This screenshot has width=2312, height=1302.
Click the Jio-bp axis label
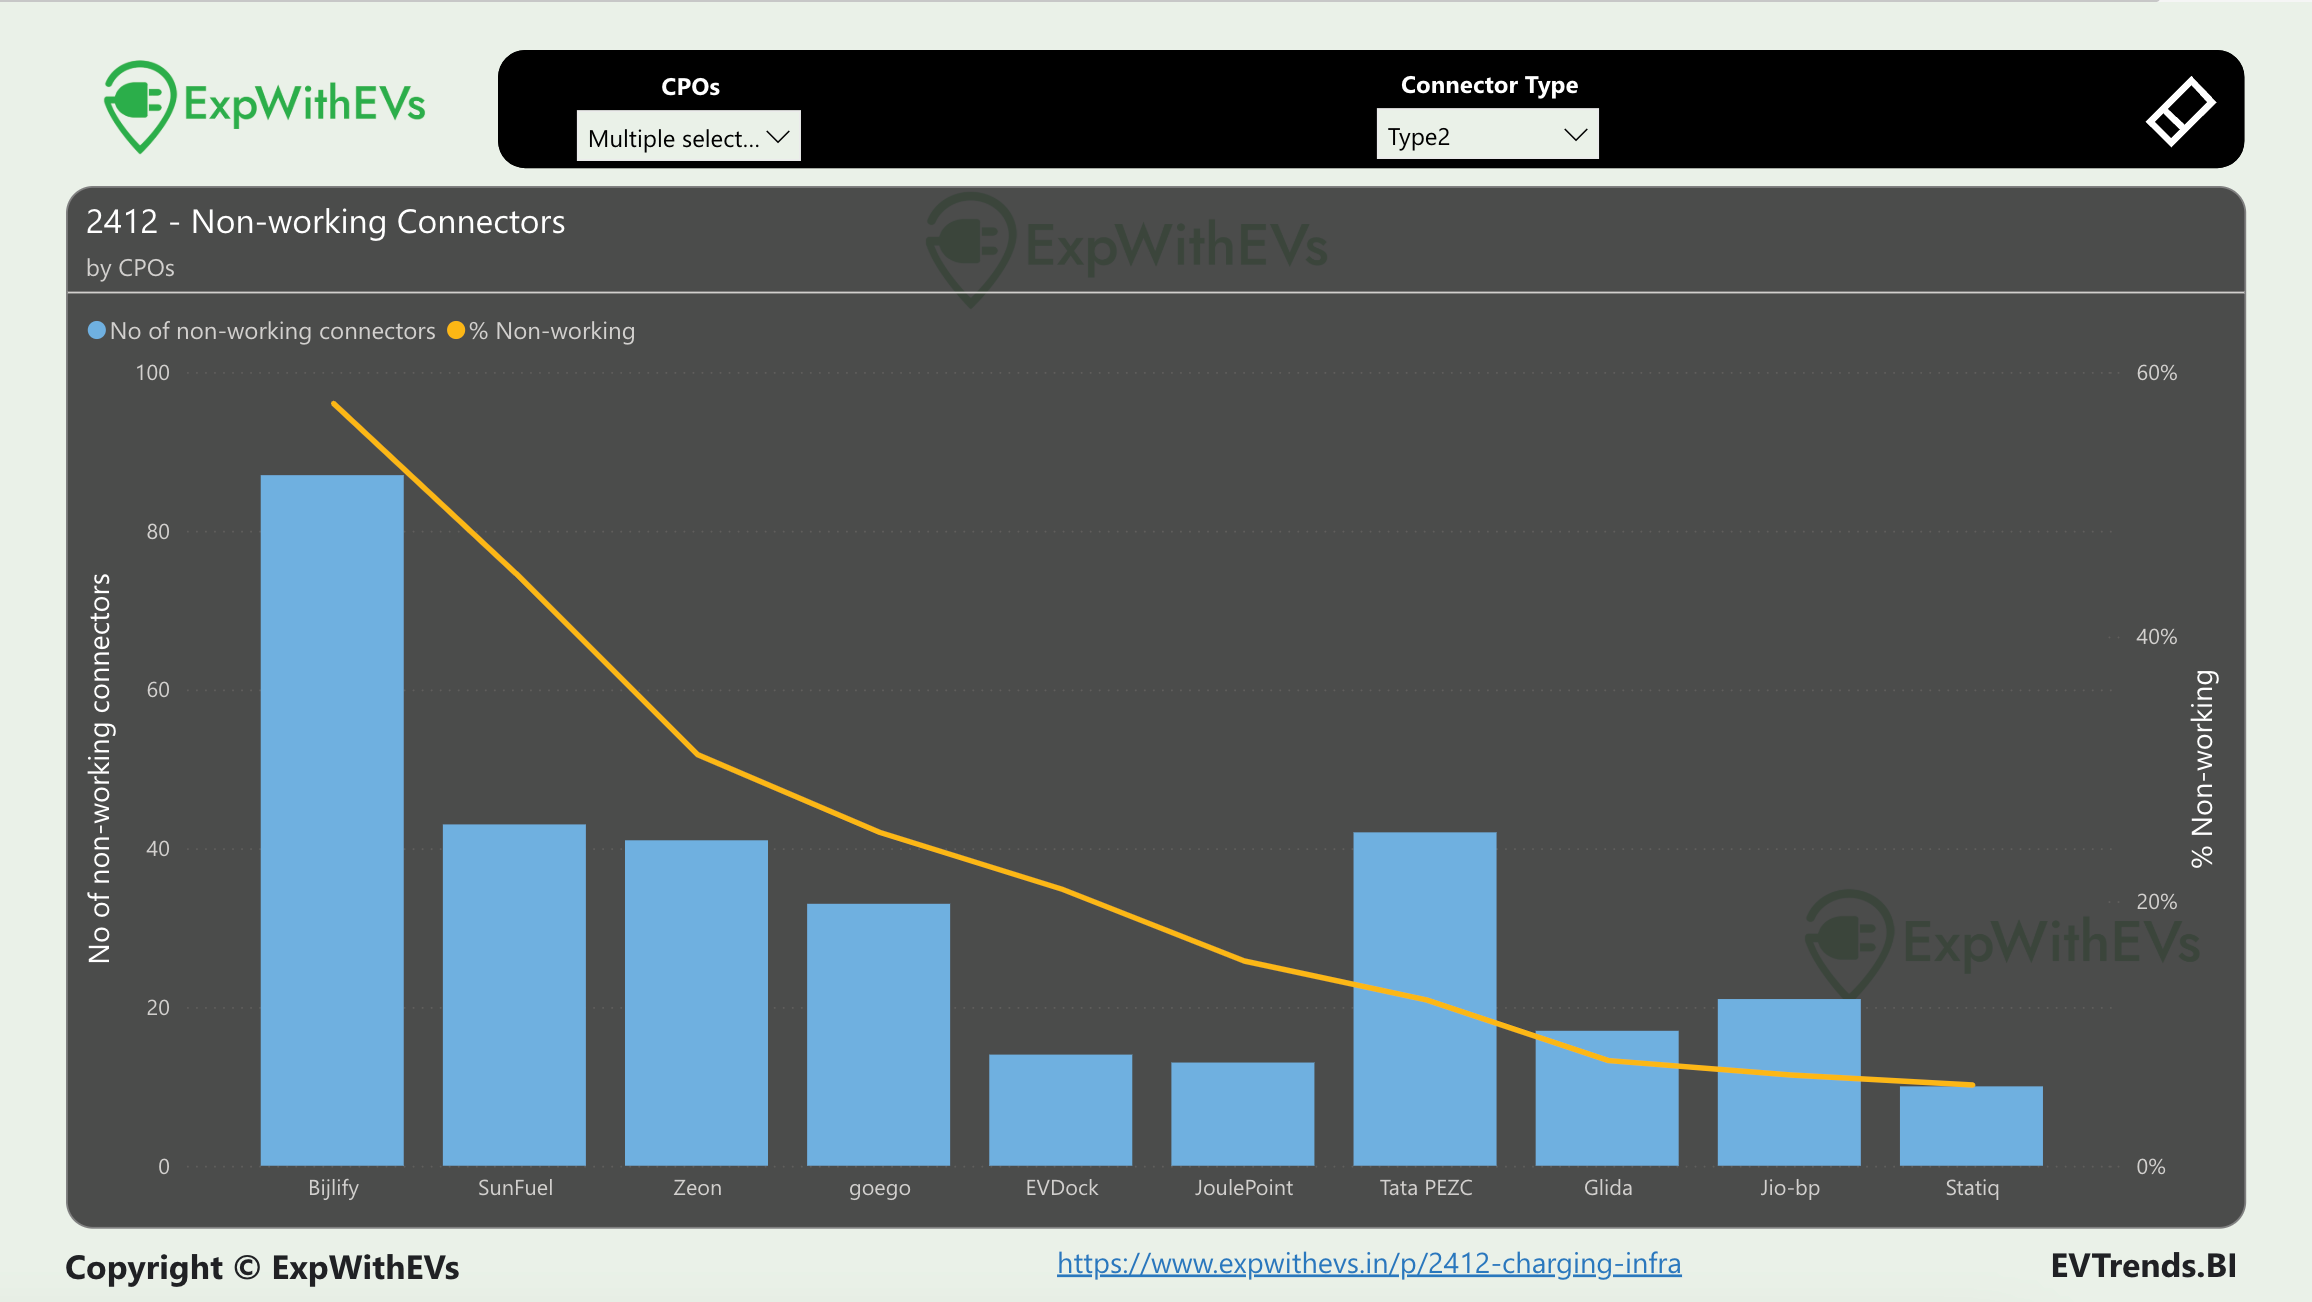(x=1790, y=1189)
